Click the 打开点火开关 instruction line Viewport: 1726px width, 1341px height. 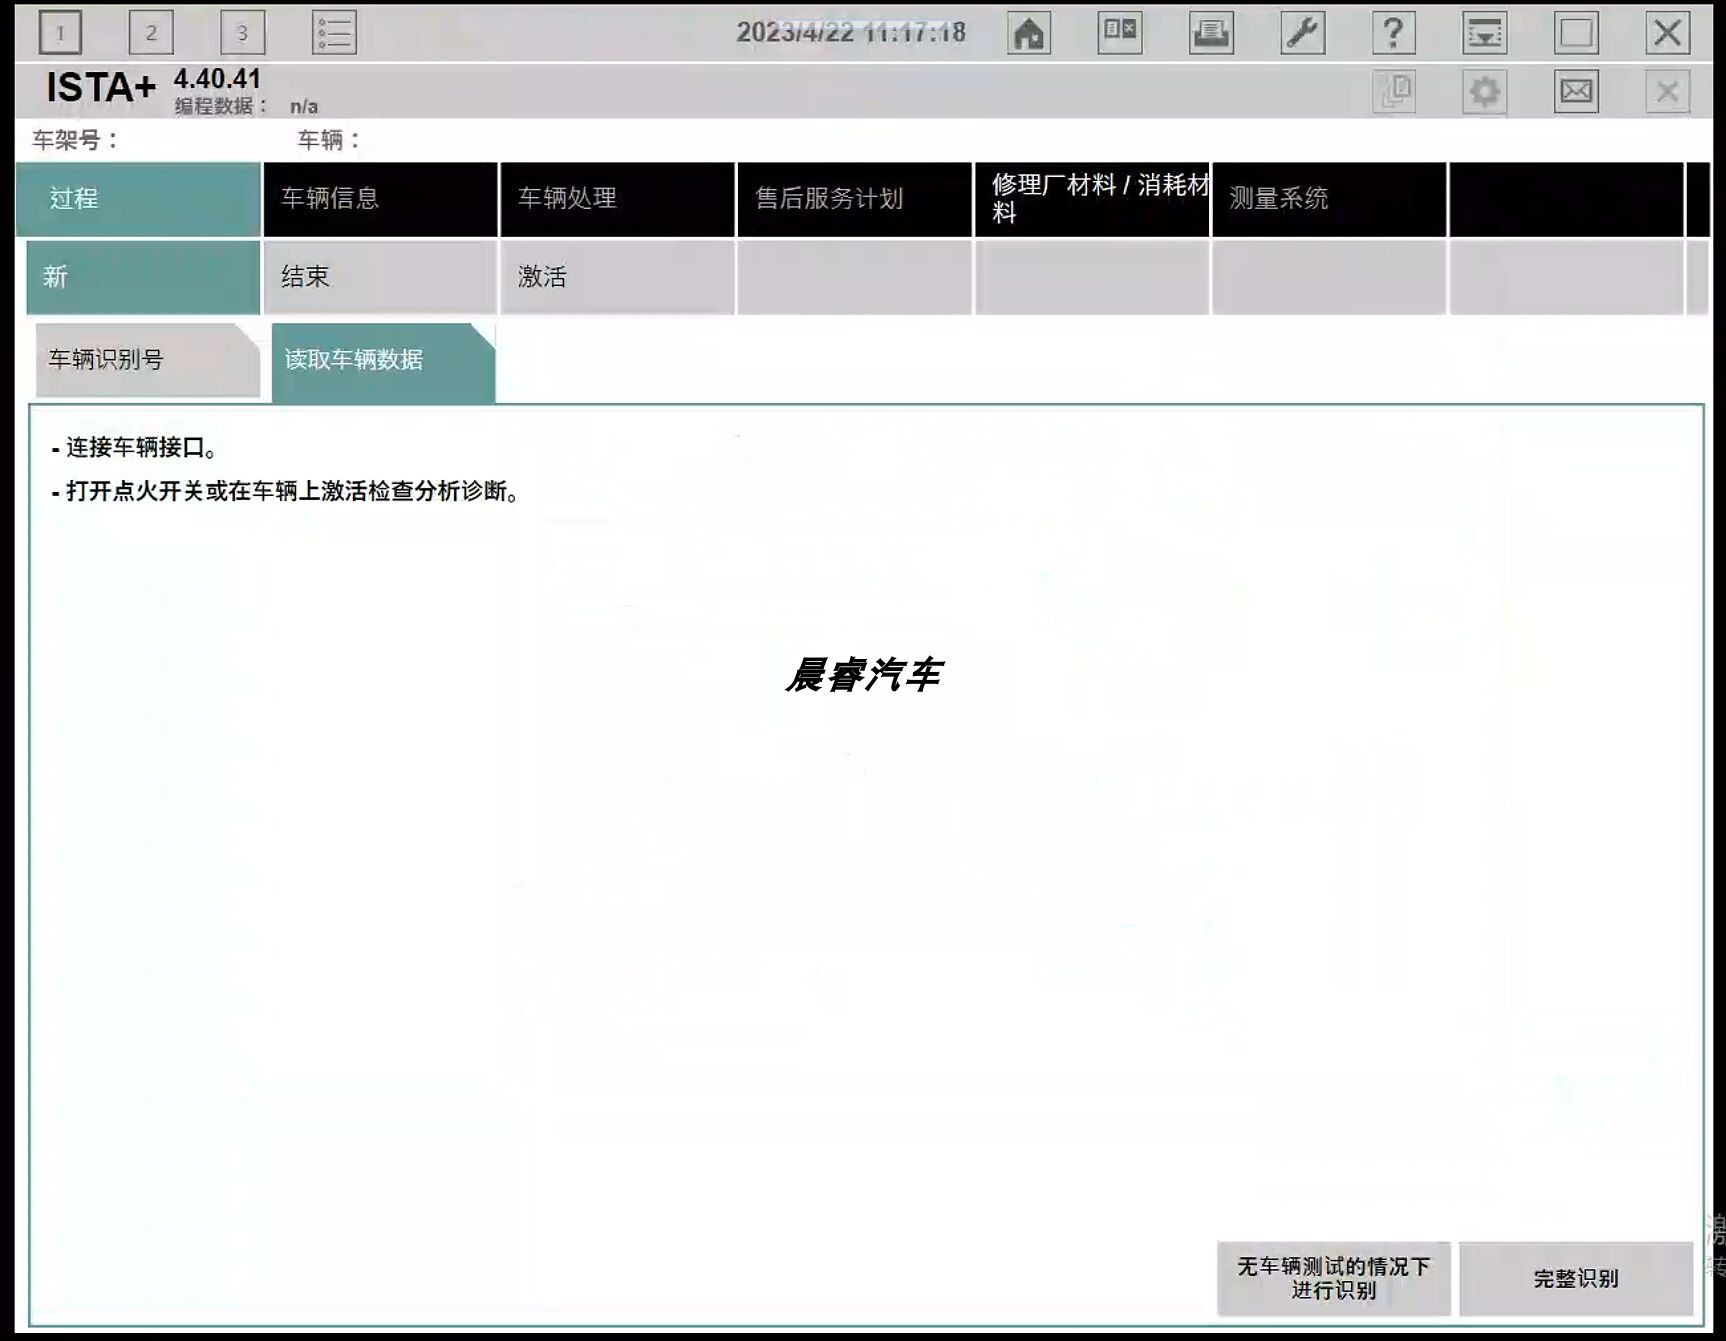[x=286, y=491]
